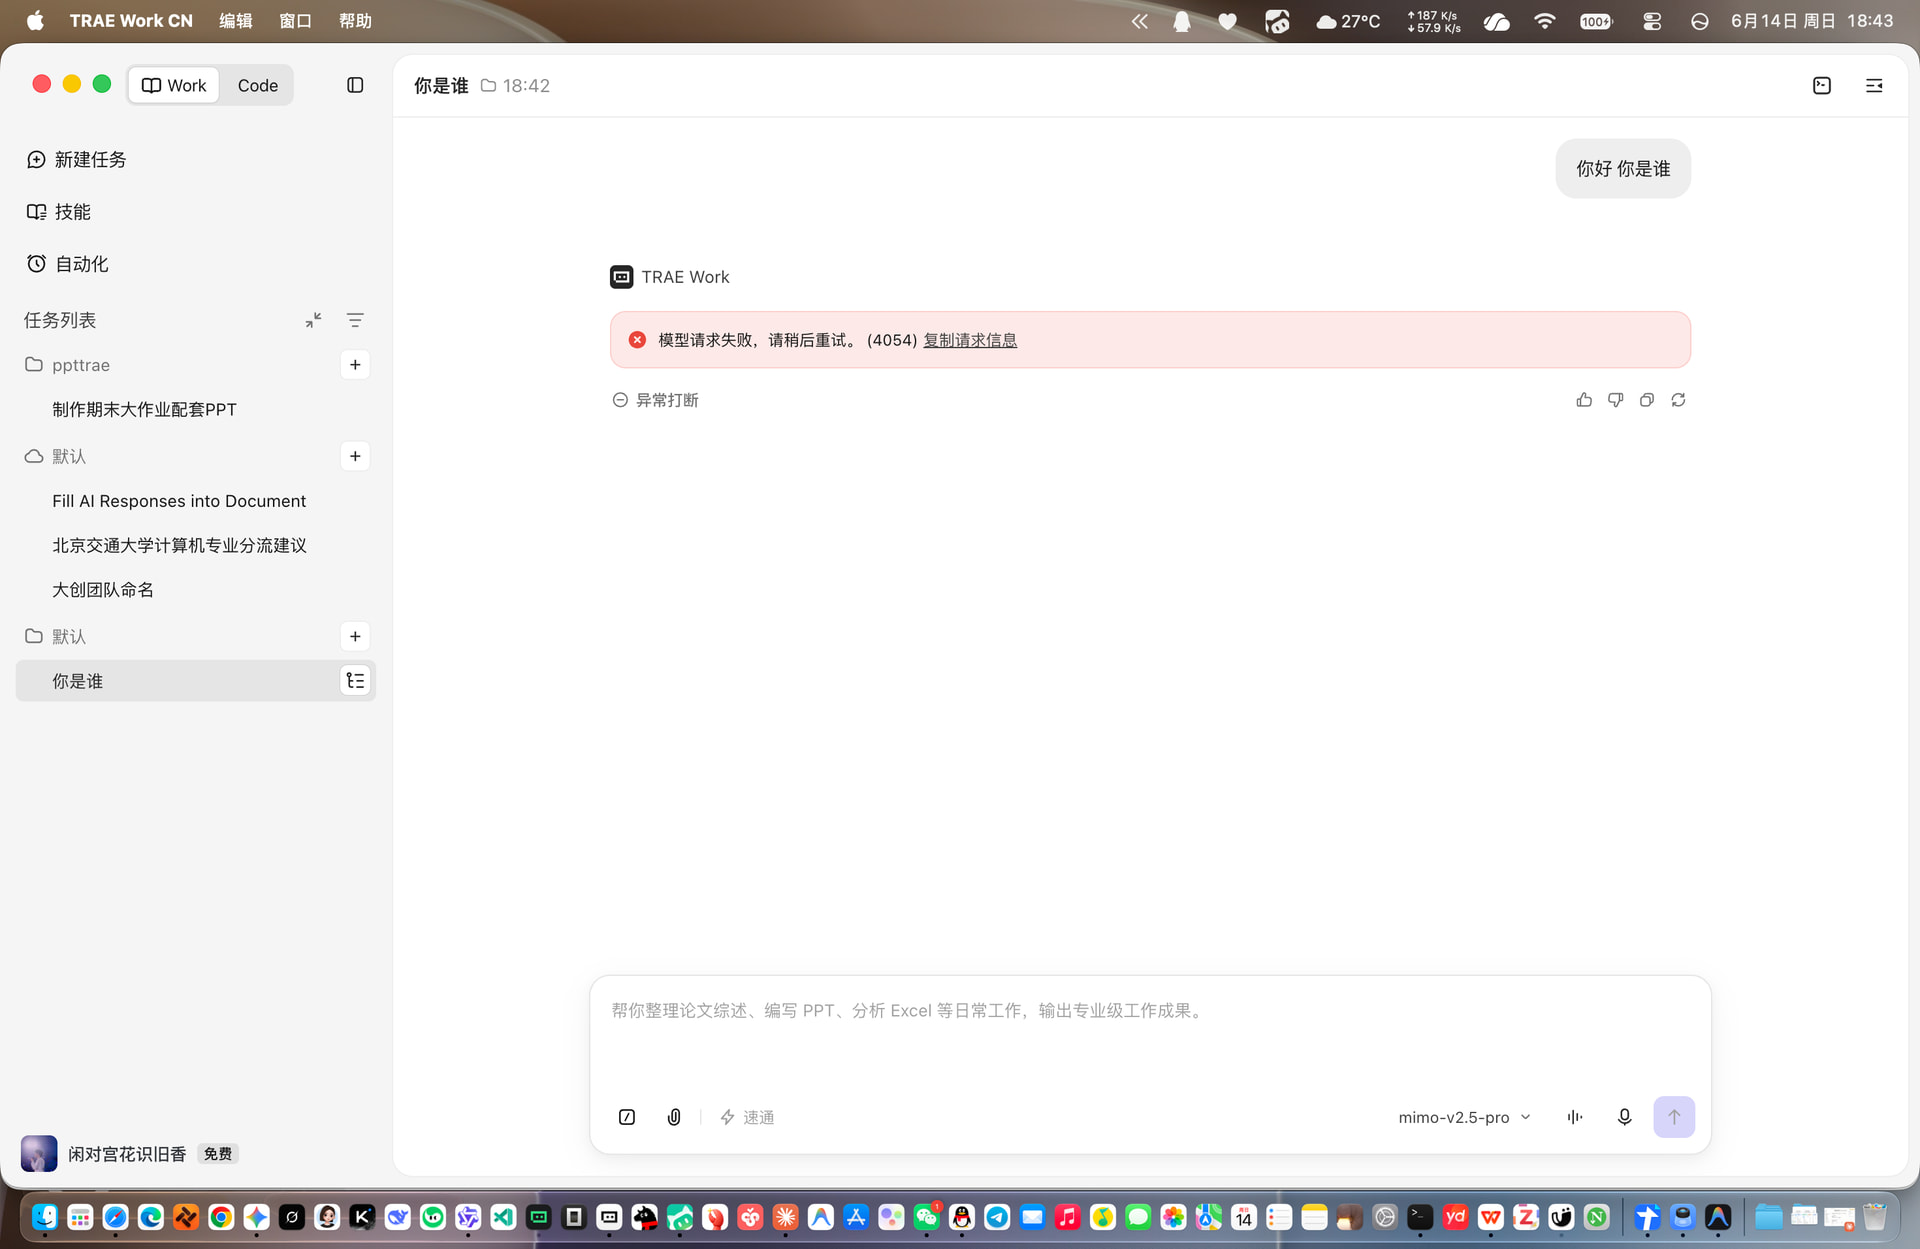Add task in cloud 默认 group
The height and width of the screenshot is (1249, 1920).
point(355,456)
